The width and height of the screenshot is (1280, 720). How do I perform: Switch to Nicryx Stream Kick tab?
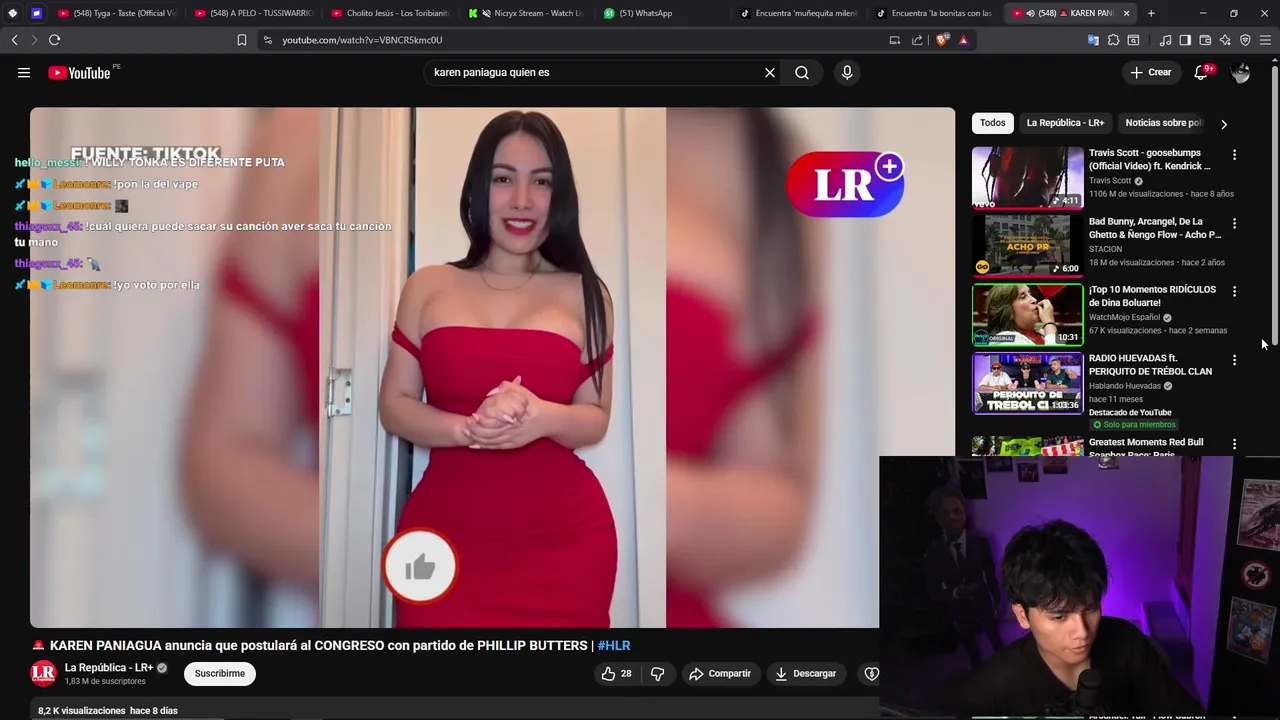click(526, 13)
